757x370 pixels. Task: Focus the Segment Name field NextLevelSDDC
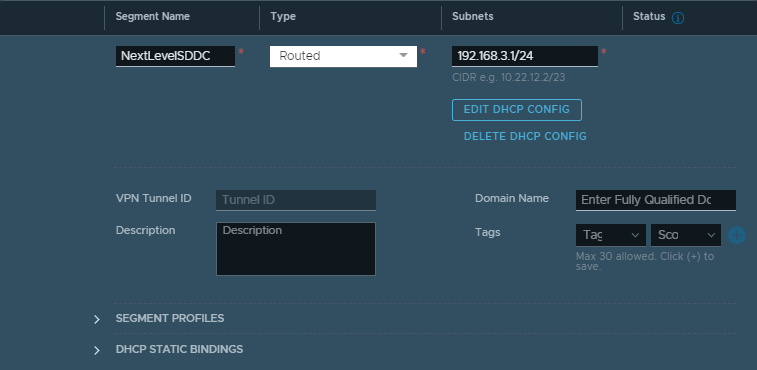coord(175,56)
